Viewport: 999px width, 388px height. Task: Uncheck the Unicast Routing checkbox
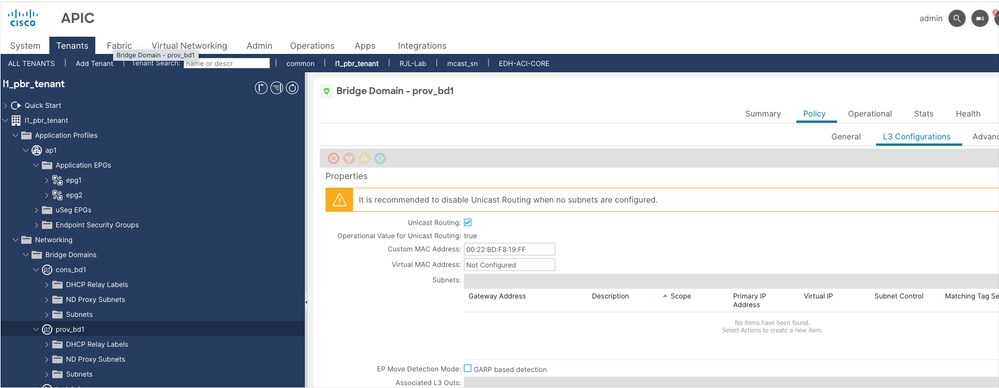(x=468, y=222)
